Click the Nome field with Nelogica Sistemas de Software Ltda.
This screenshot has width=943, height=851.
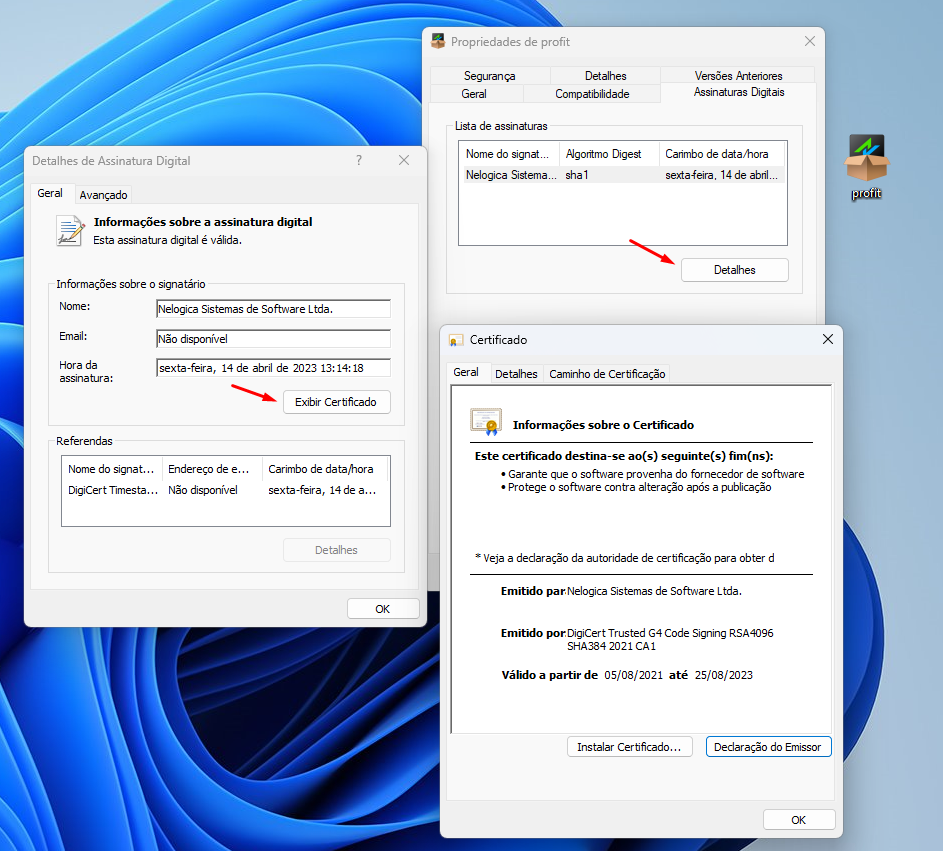pyautogui.click(x=273, y=309)
